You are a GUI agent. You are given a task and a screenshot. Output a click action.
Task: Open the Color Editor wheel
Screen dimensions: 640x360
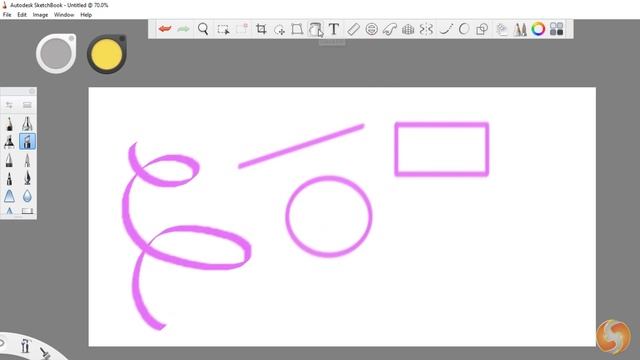point(538,29)
